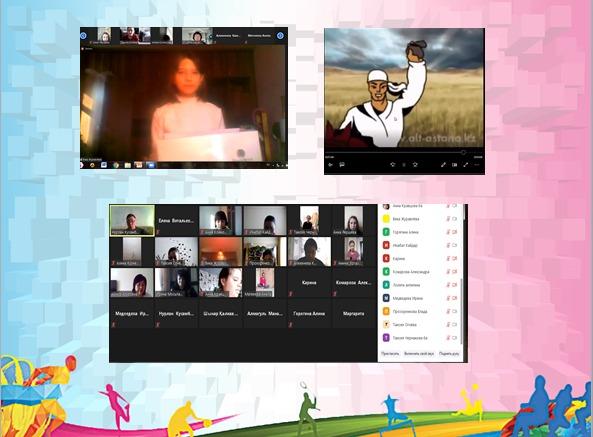This screenshot has width=593, height=437.
Task: Click the Пригласить button under the participants list
Action: coord(390,354)
